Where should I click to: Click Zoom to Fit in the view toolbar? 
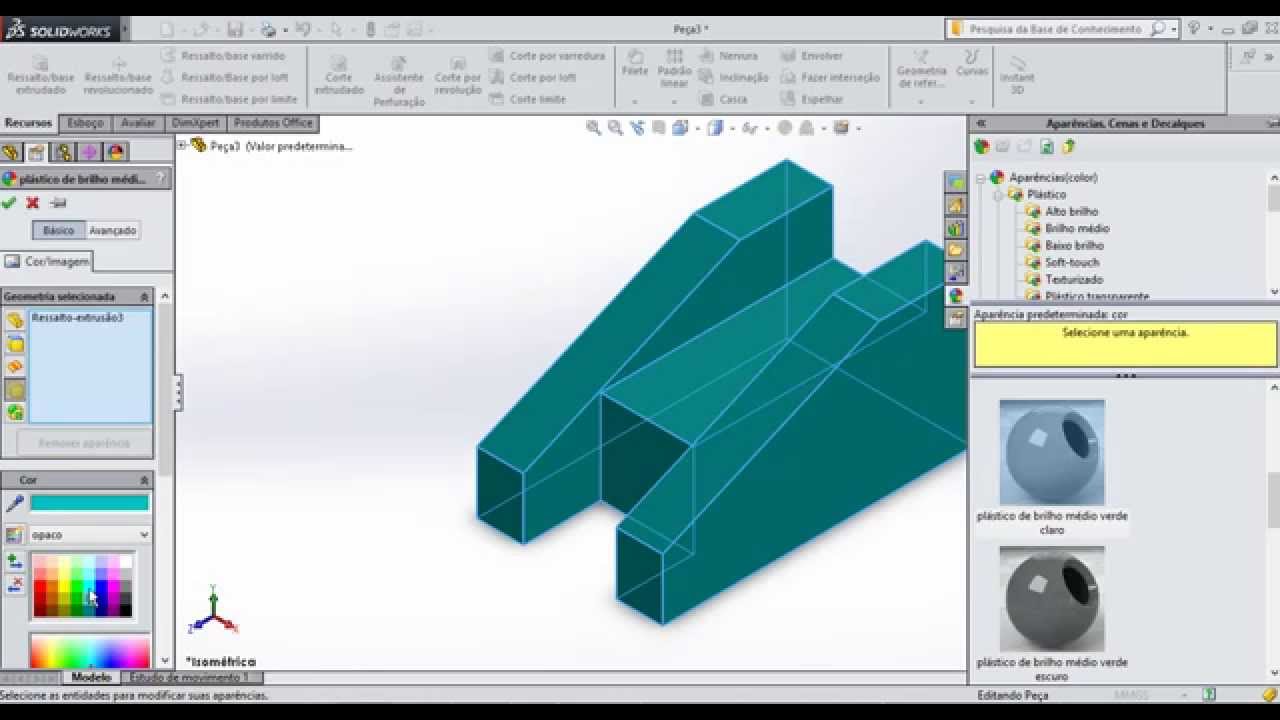coord(594,128)
